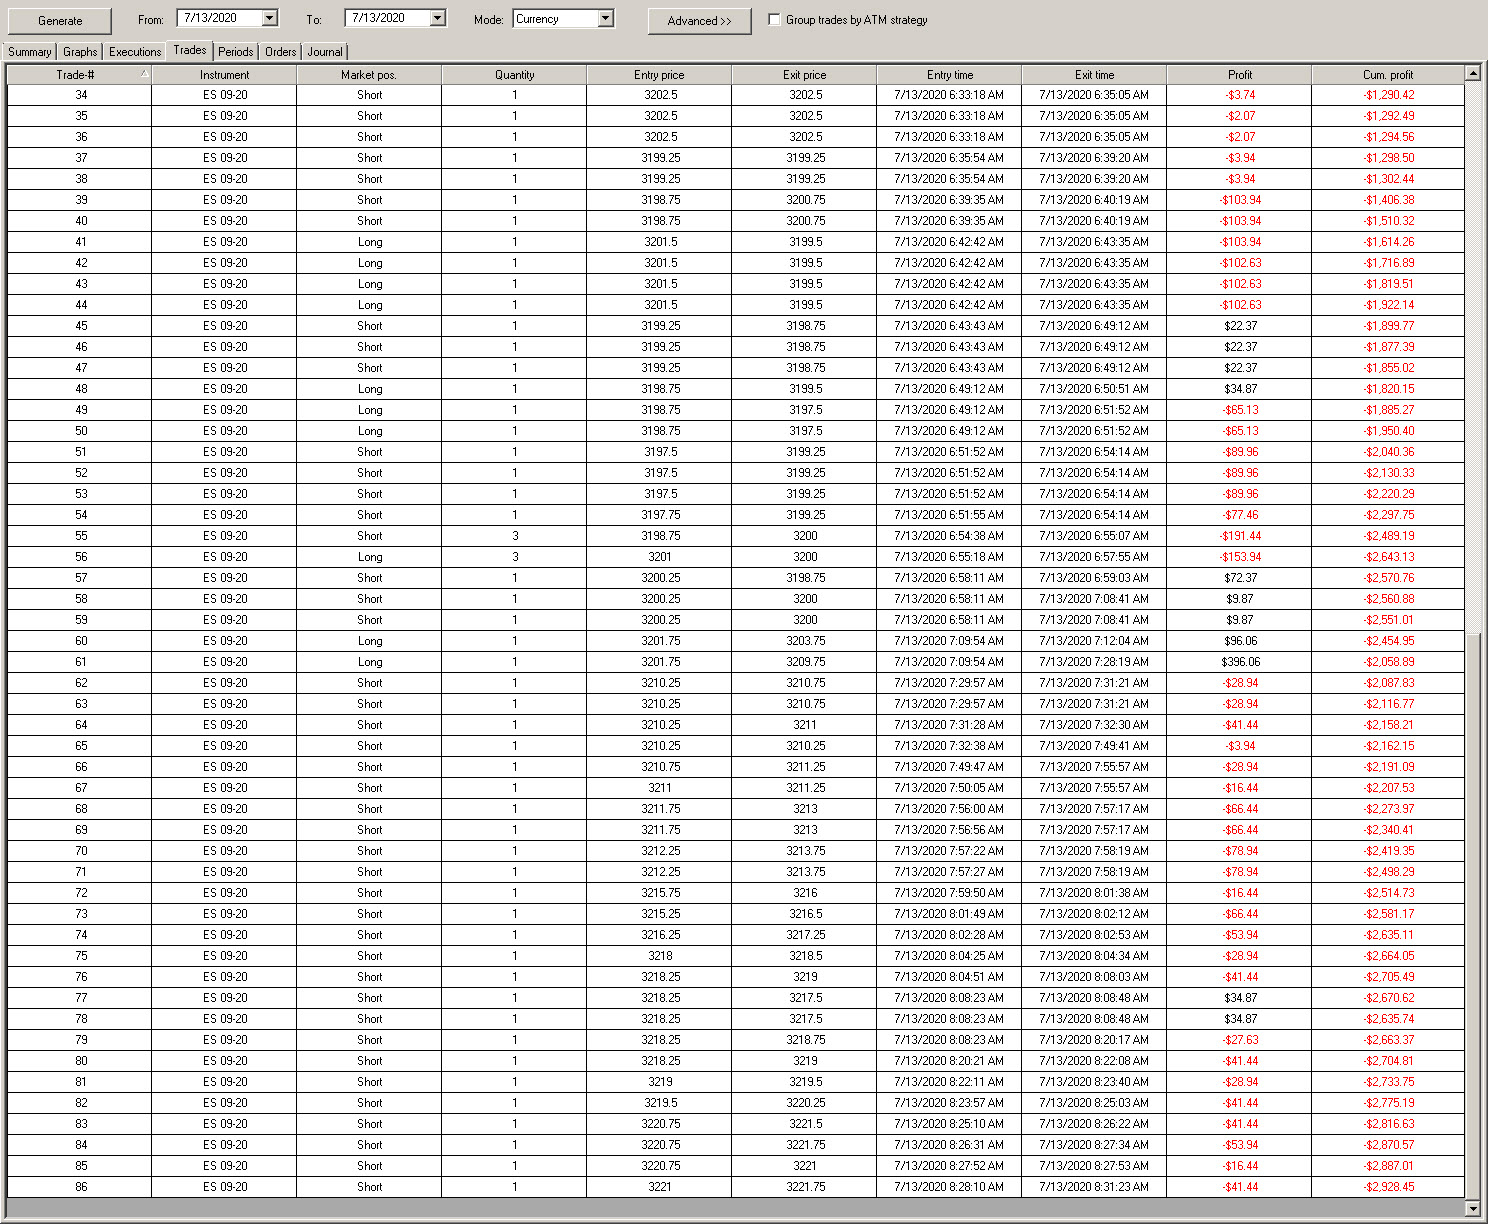Click entry price 3215.75 of trade 72
The height and width of the screenshot is (1224, 1488).
point(660,893)
